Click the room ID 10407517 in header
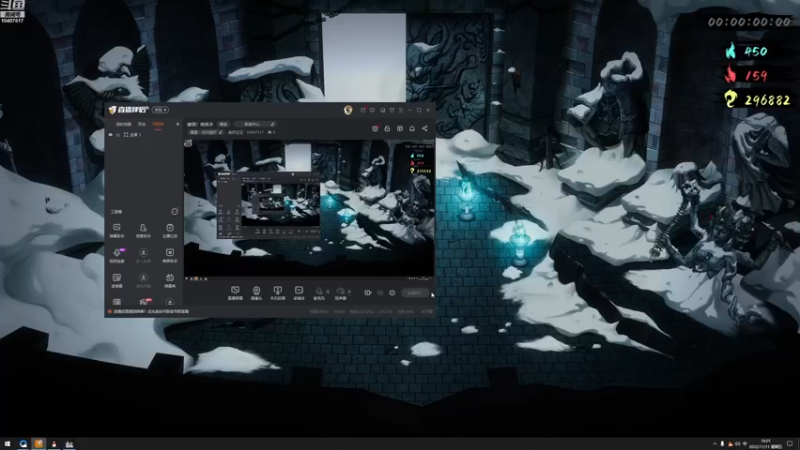Viewport: 800px width, 450px height. click(255, 132)
